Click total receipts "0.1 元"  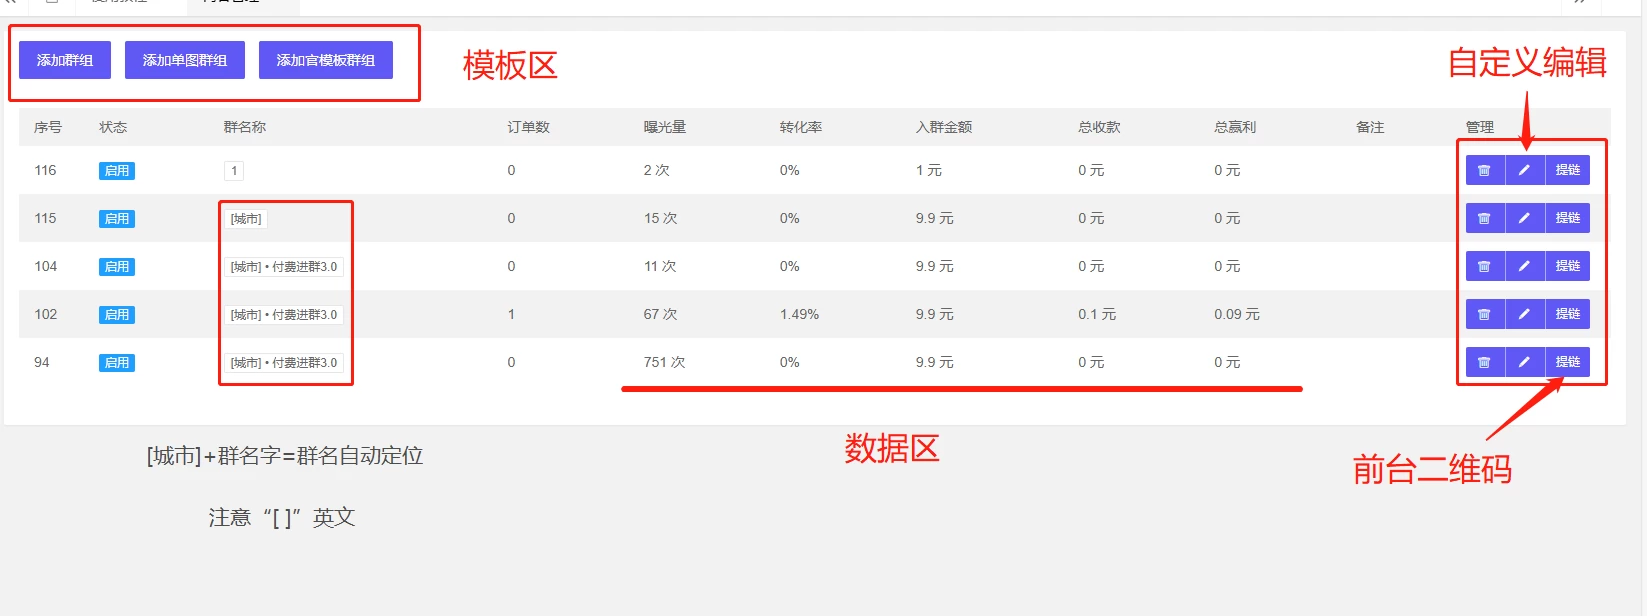point(1097,314)
